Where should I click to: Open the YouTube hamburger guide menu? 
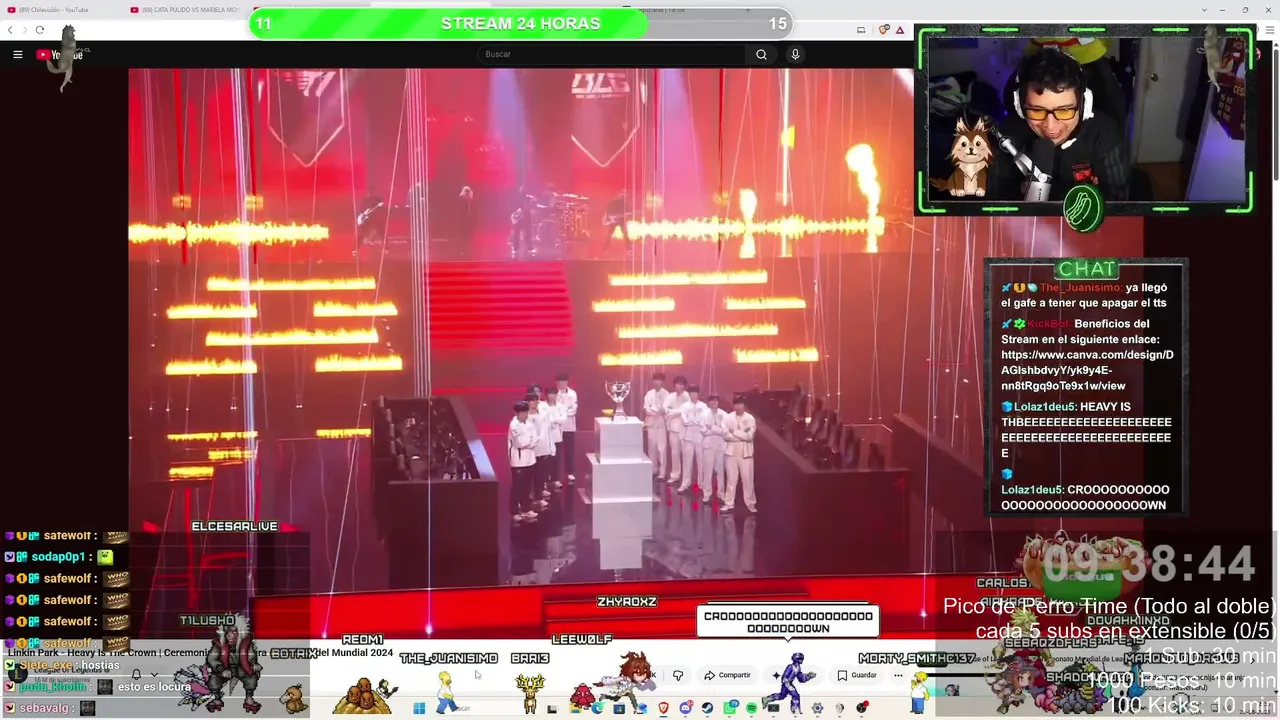pyautogui.click(x=17, y=54)
